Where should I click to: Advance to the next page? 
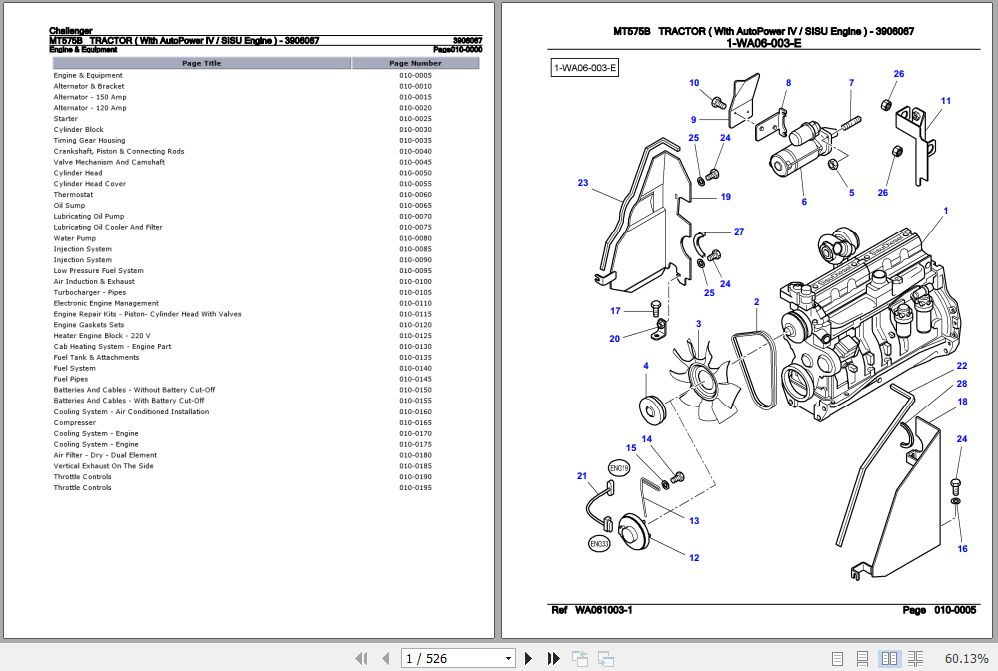pyautogui.click(x=528, y=658)
